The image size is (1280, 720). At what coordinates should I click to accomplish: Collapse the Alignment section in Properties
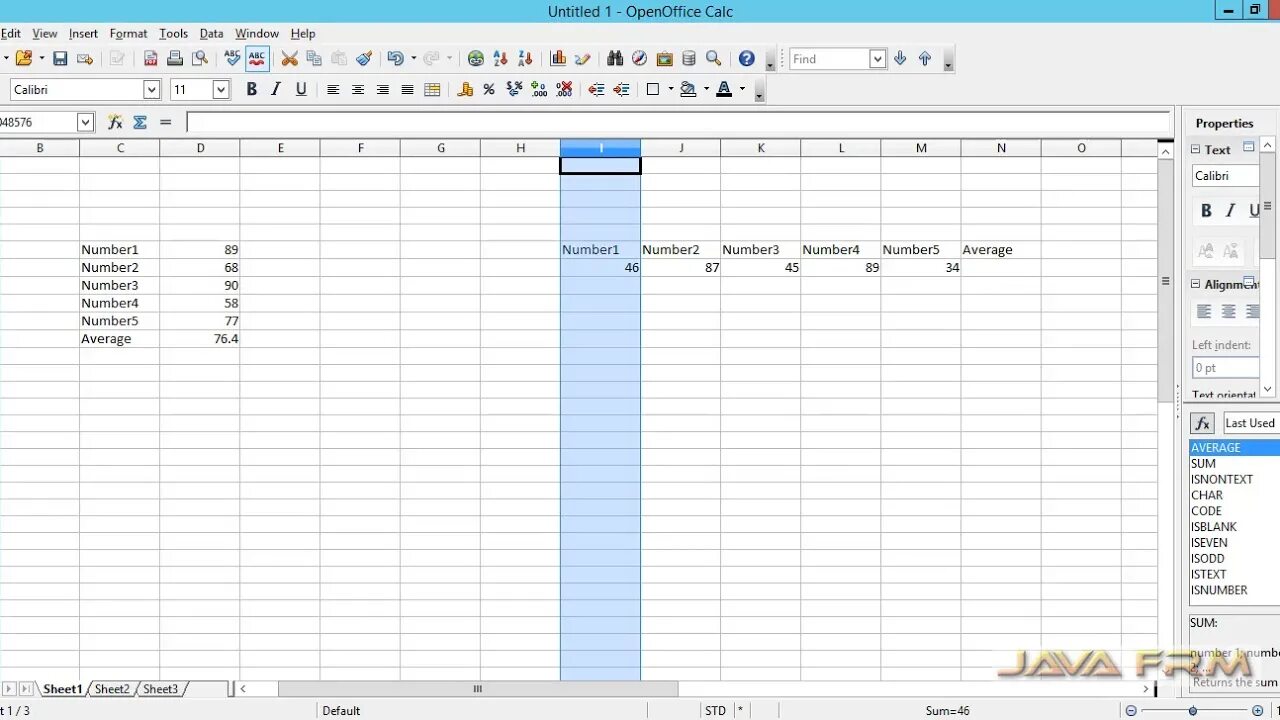pos(1196,284)
